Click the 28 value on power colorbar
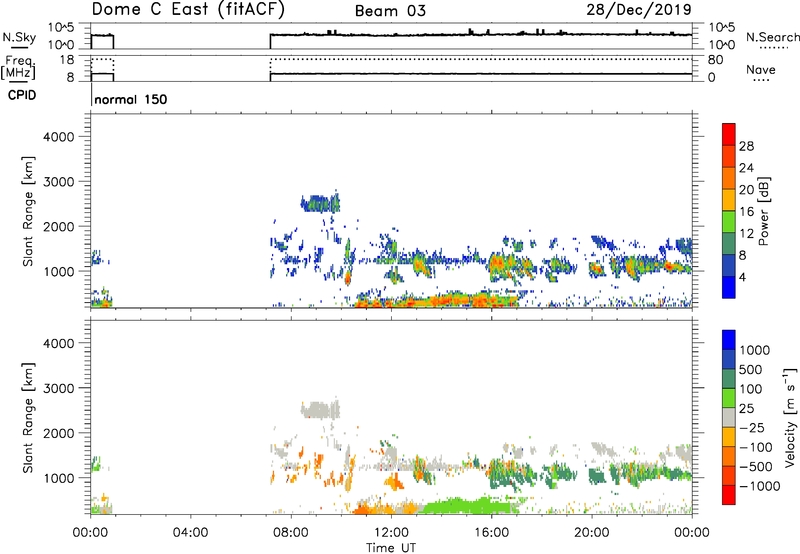800x554 pixels. click(x=746, y=146)
